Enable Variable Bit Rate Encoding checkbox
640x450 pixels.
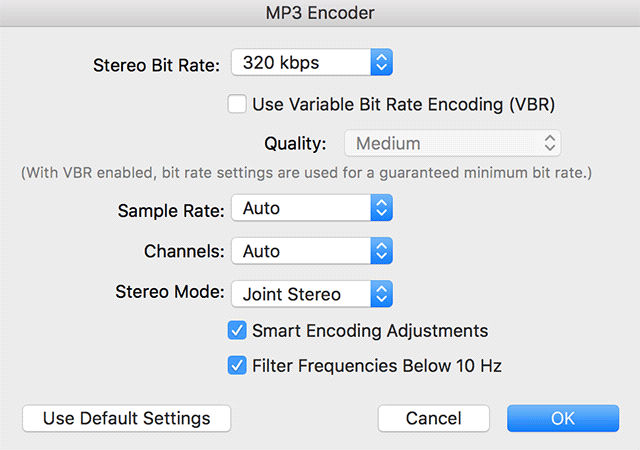237,103
